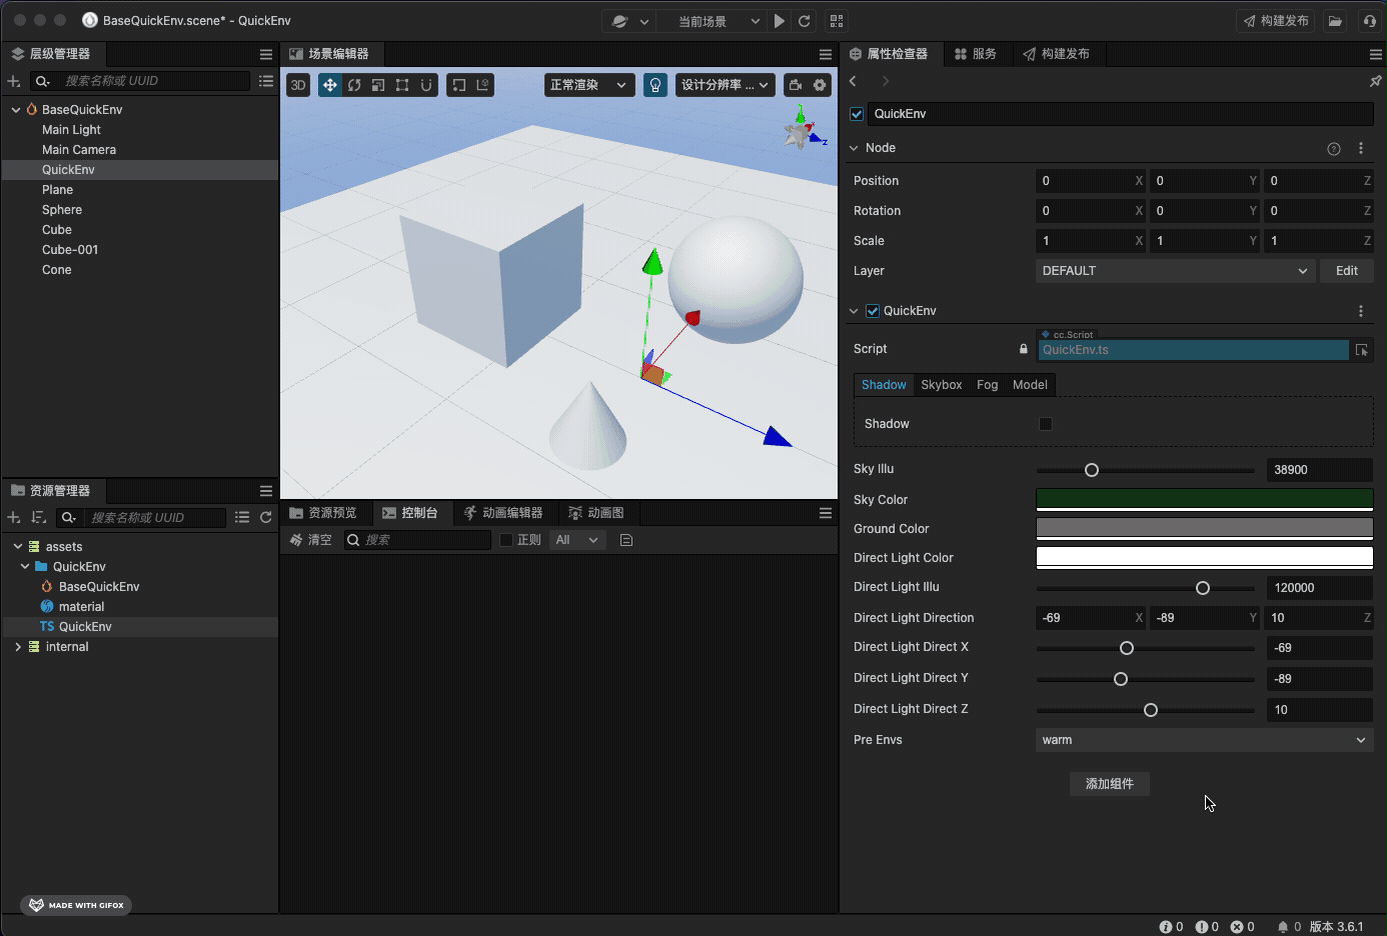
Task: Switch to the 资源预览 tab
Action: tap(323, 513)
